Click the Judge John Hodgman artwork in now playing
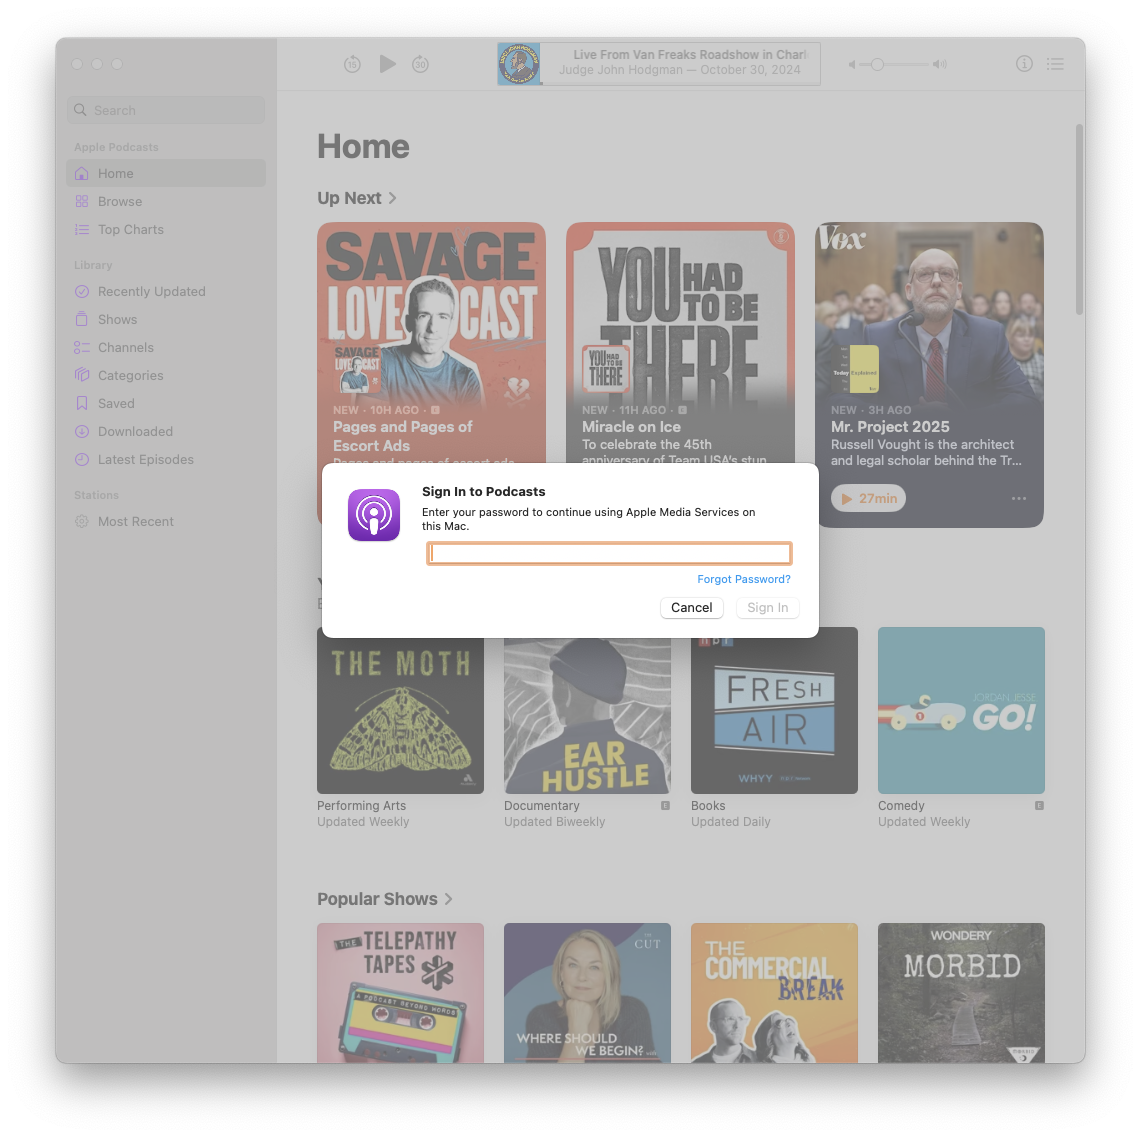Image resolution: width=1141 pixels, height=1137 pixels. click(x=519, y=64)
